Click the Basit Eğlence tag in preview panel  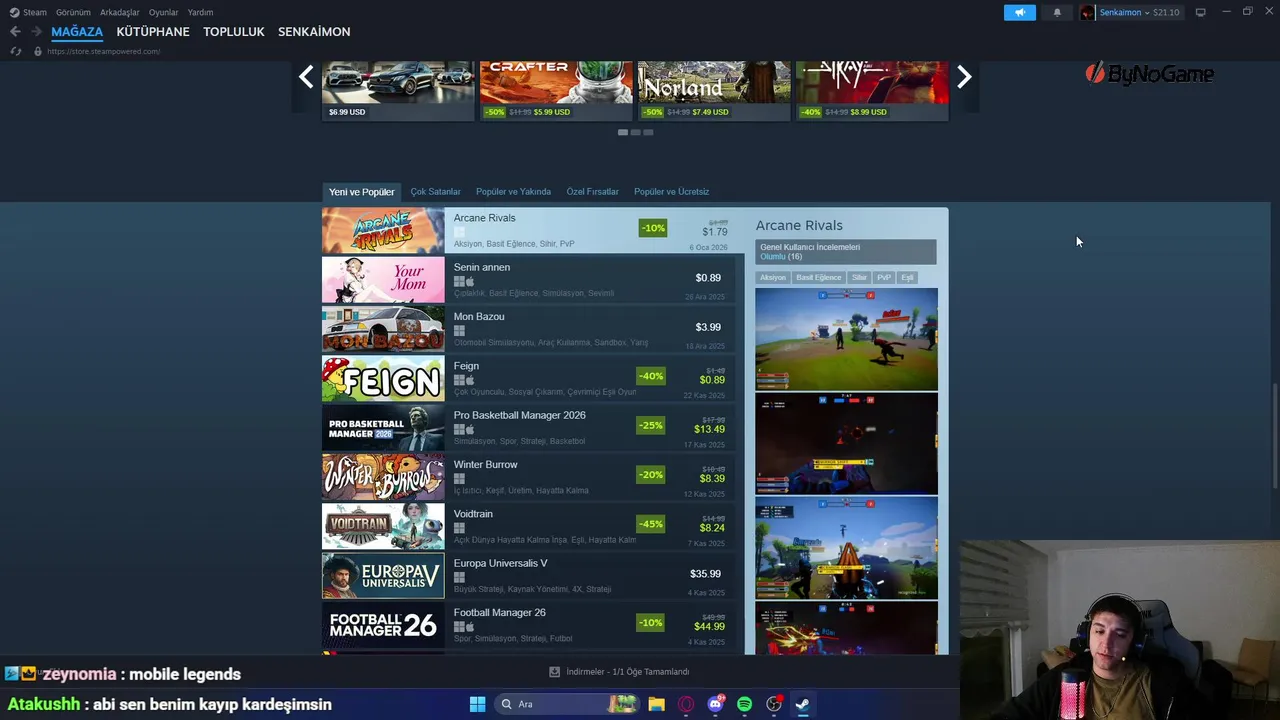[819, 278]
